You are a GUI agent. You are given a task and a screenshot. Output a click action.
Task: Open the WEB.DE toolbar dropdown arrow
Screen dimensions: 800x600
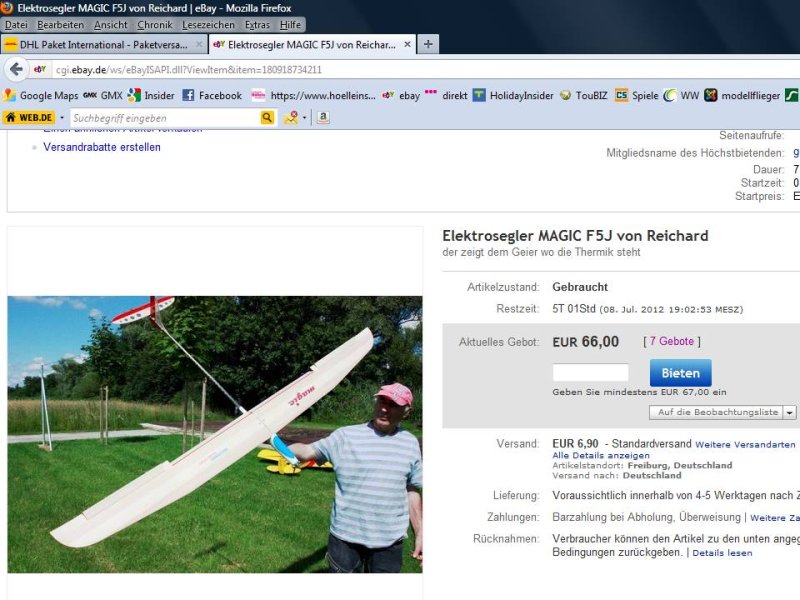62,118
